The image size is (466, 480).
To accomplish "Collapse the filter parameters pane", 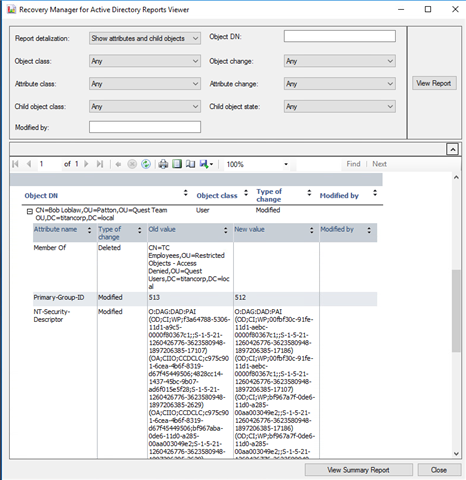I will coord(452,149).
